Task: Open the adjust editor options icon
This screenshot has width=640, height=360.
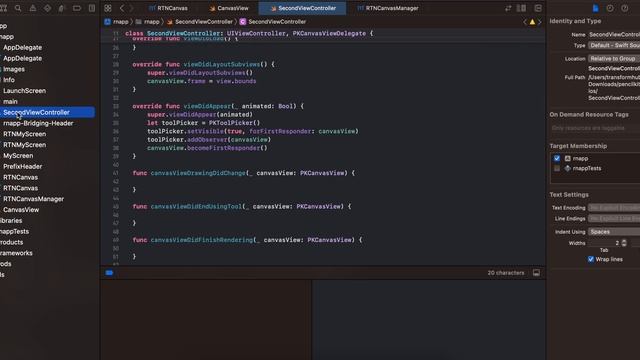Action: 522,8
